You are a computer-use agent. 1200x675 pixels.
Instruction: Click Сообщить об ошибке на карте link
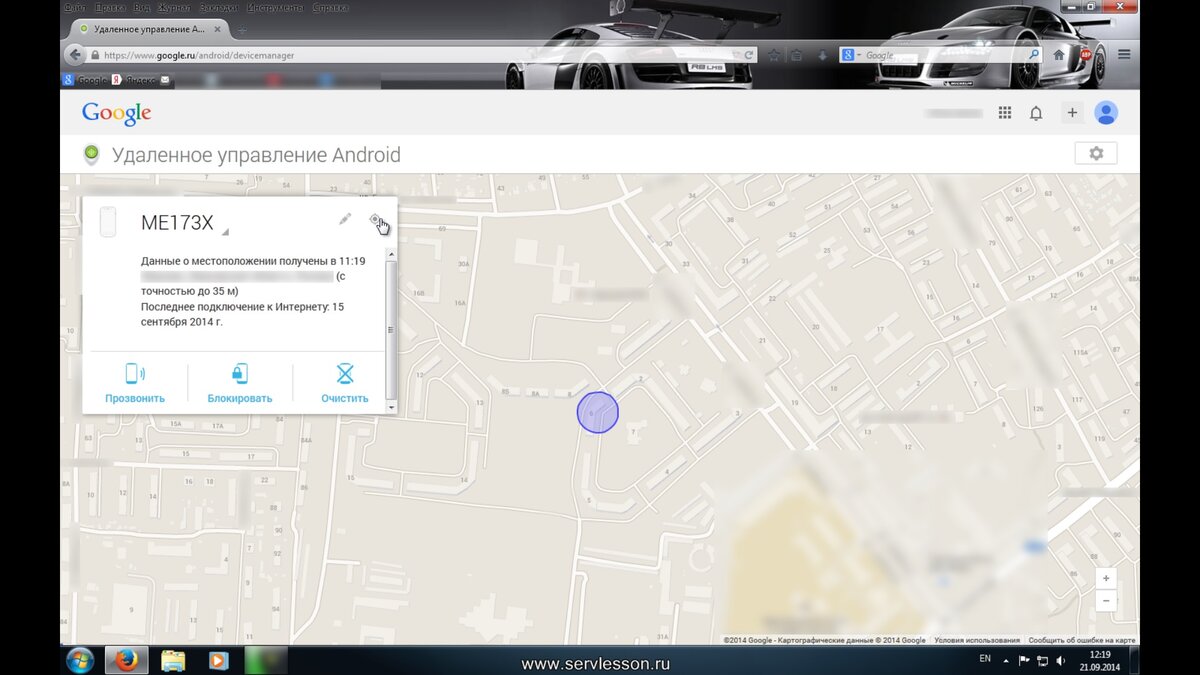pos(1081,640)
